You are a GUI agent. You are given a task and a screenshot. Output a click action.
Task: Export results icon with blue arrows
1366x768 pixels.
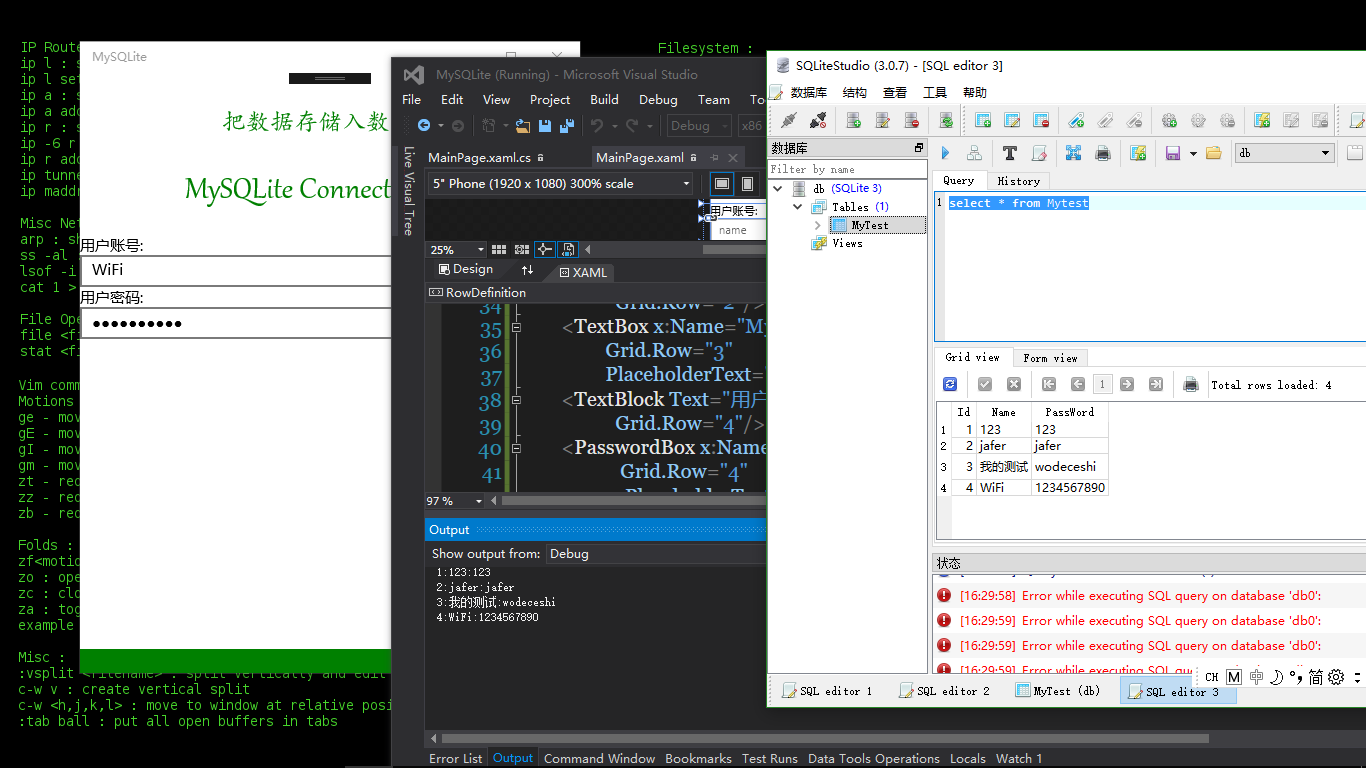[x=1073, y=153]
